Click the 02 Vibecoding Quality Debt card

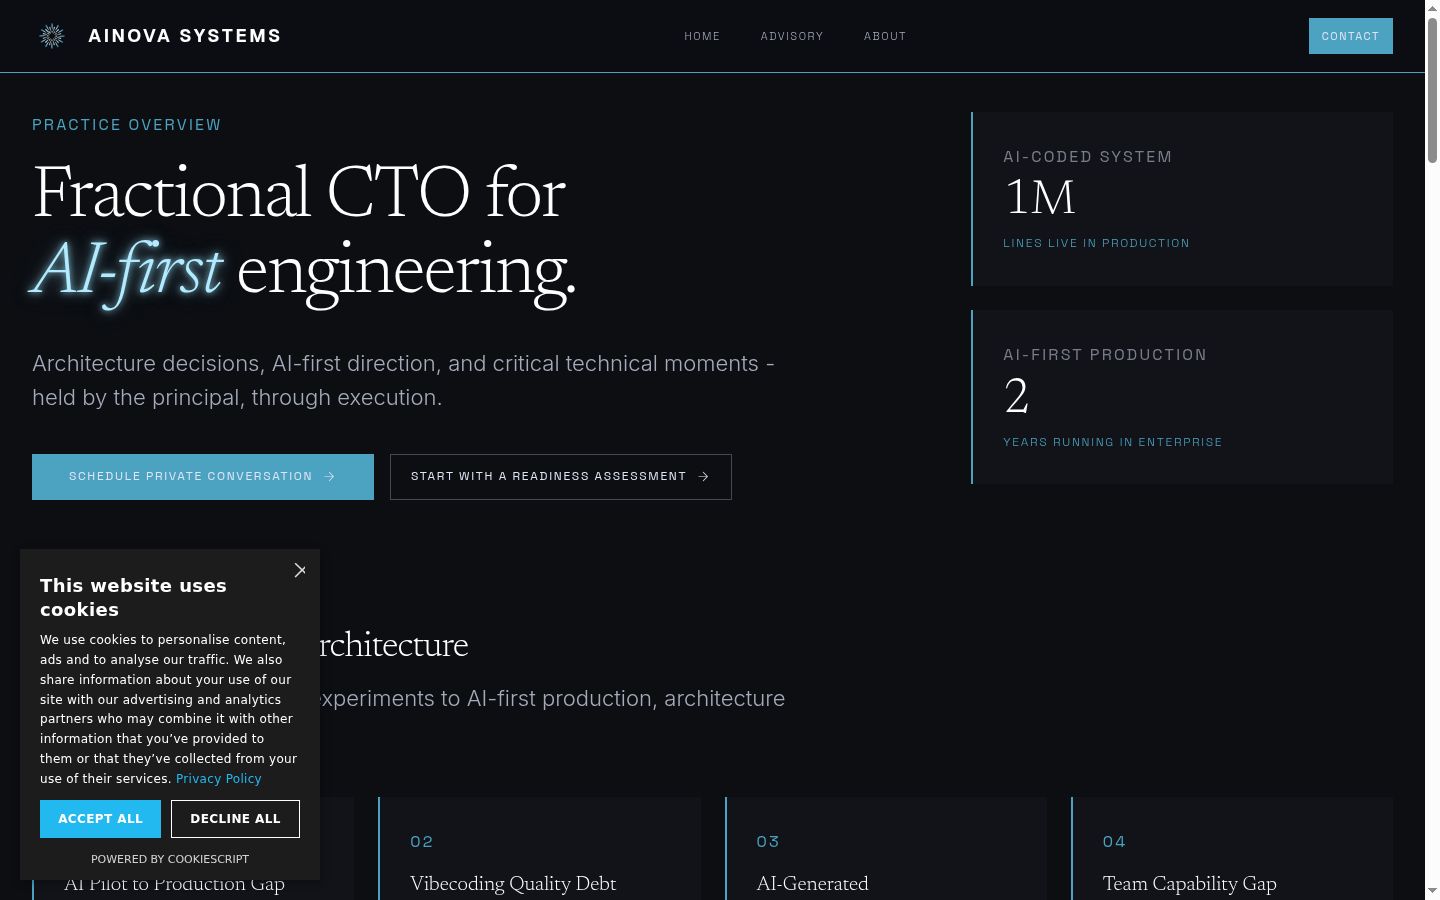click(540, 849)
